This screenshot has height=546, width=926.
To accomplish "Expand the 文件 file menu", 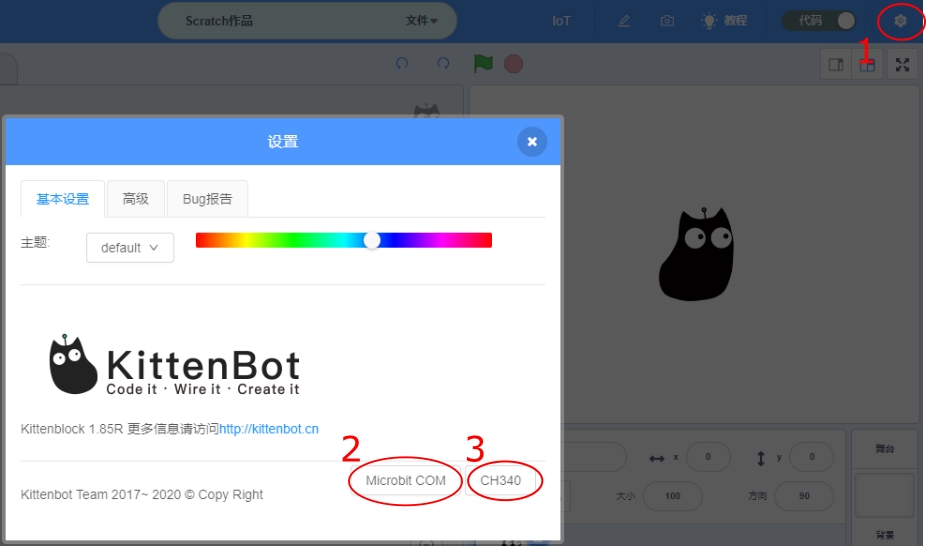I will pos(421,21).
